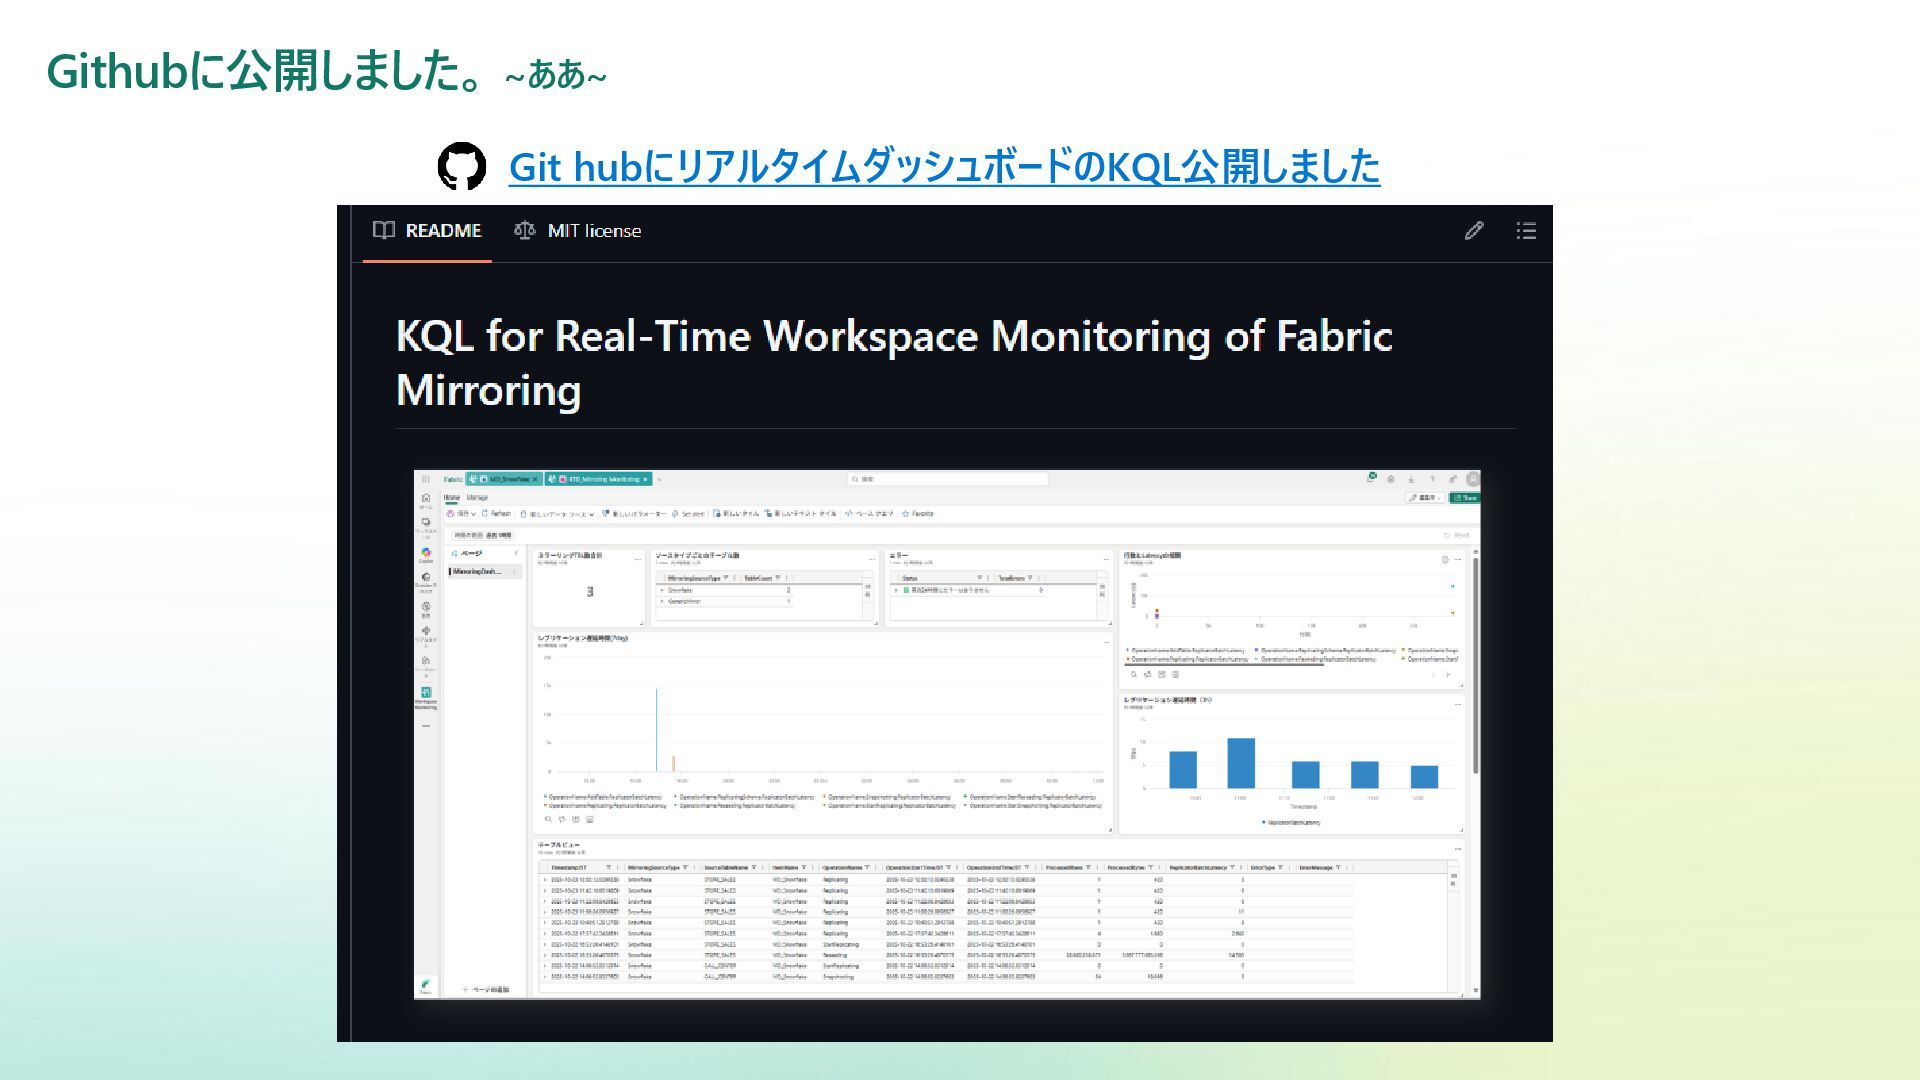The width and height of the screenshot is (1920, 1080).
Task: Open the Git hub KQL link
Action: click(x=943, y=167)
